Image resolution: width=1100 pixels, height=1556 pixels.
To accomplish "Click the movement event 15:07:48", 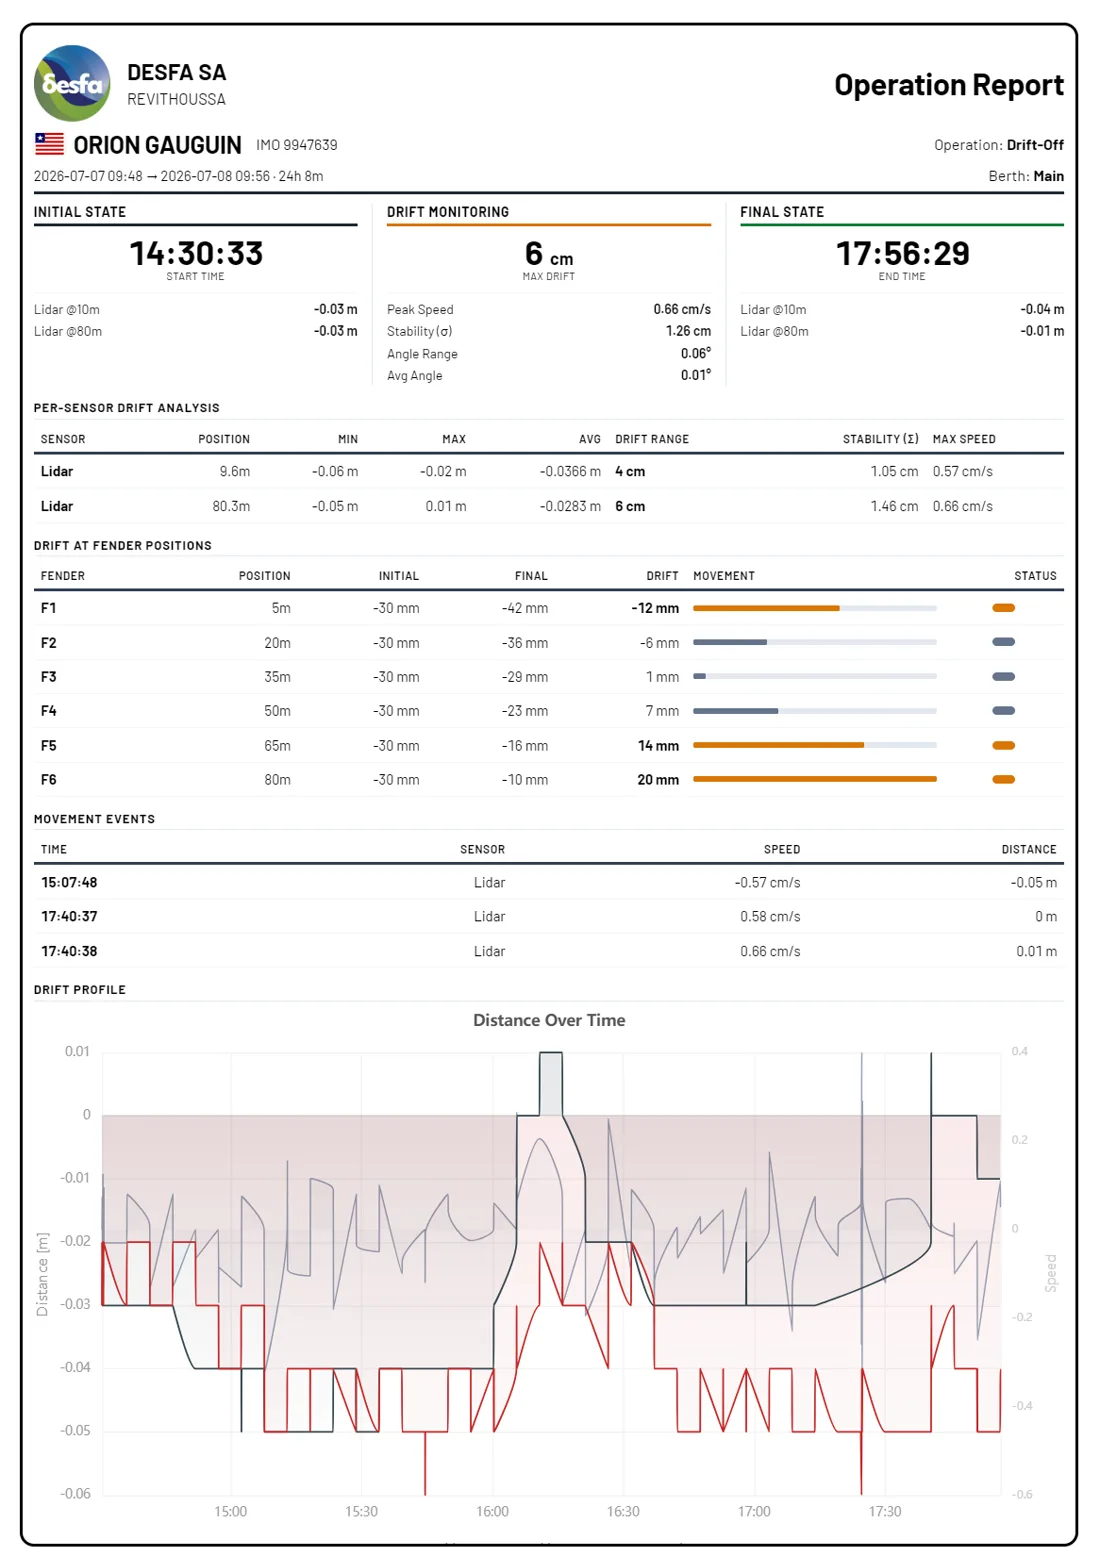I will pos(69,882).
